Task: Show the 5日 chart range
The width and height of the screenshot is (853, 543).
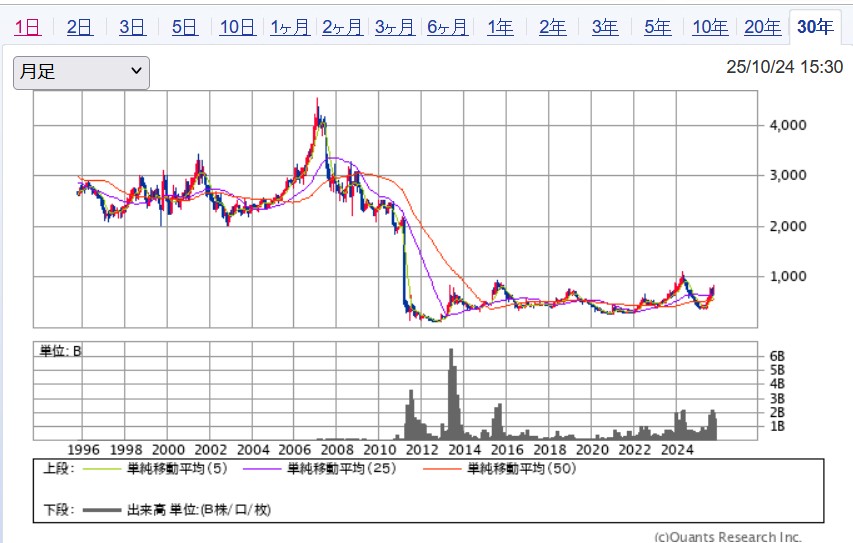Action: coord(184,27)
